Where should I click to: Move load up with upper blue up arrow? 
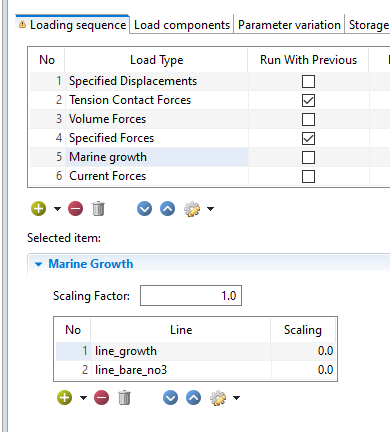[168, 209]
